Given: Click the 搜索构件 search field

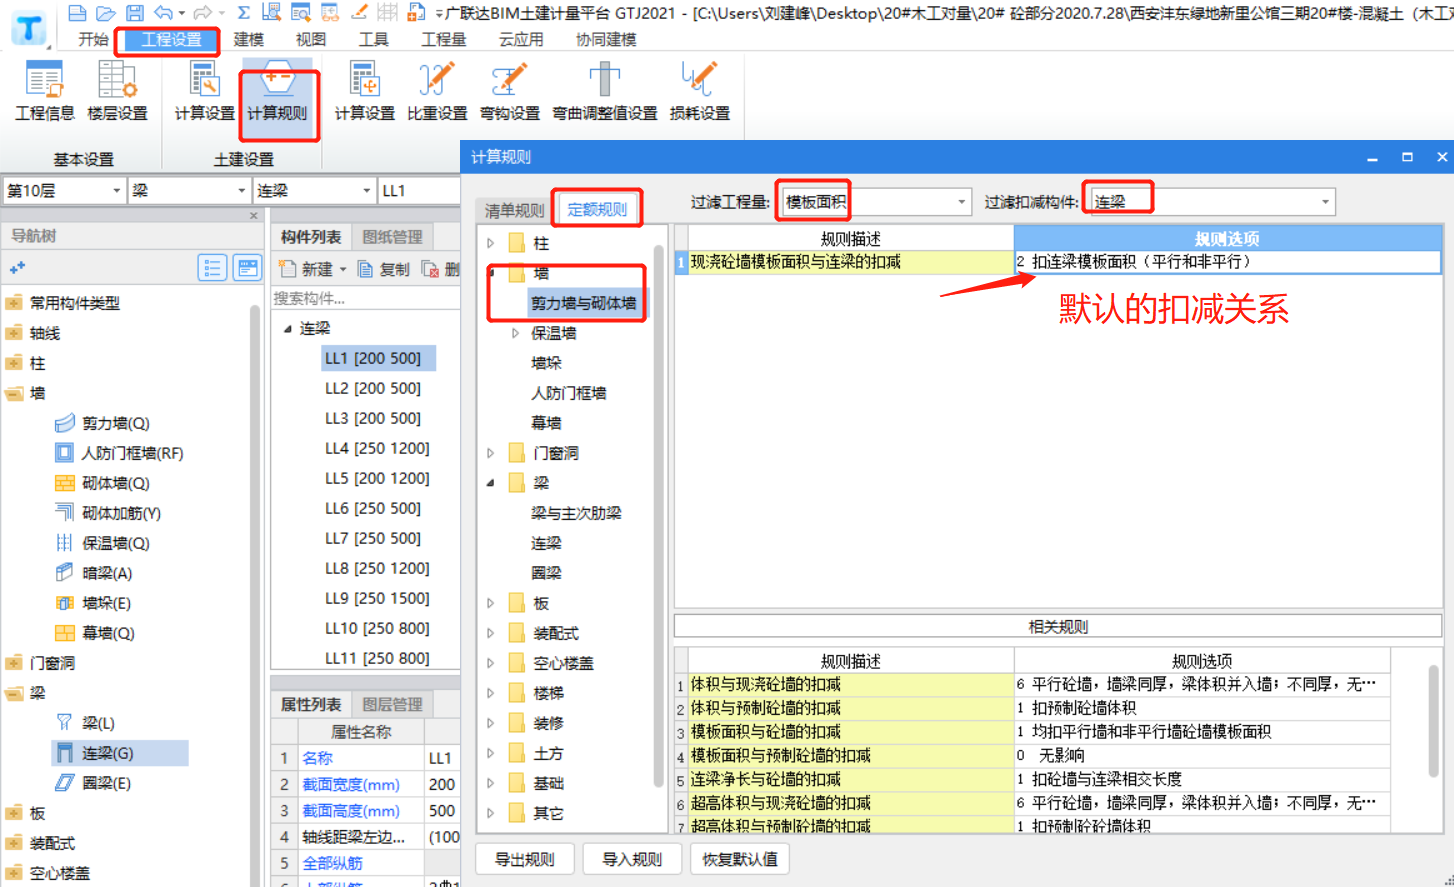Looking at the screenshot, I should tap(366, 298).
